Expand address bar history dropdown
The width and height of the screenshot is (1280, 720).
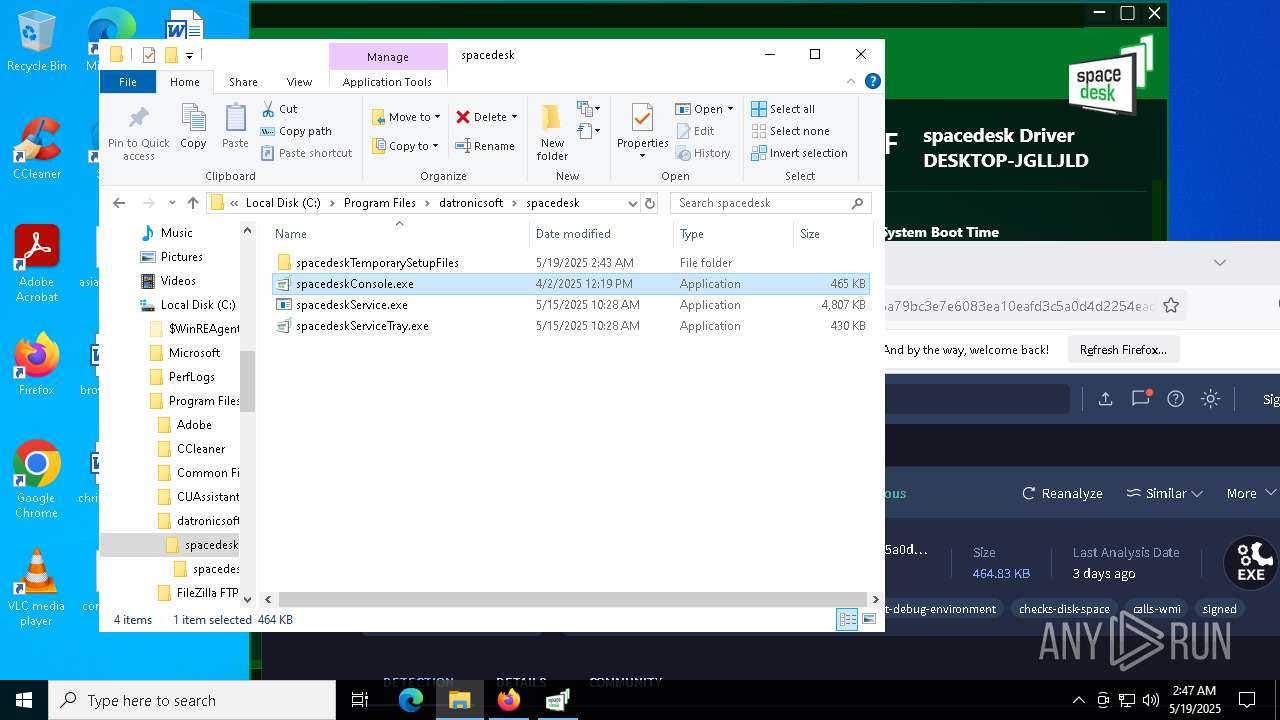pyautogui.click(x=632, y=203)
